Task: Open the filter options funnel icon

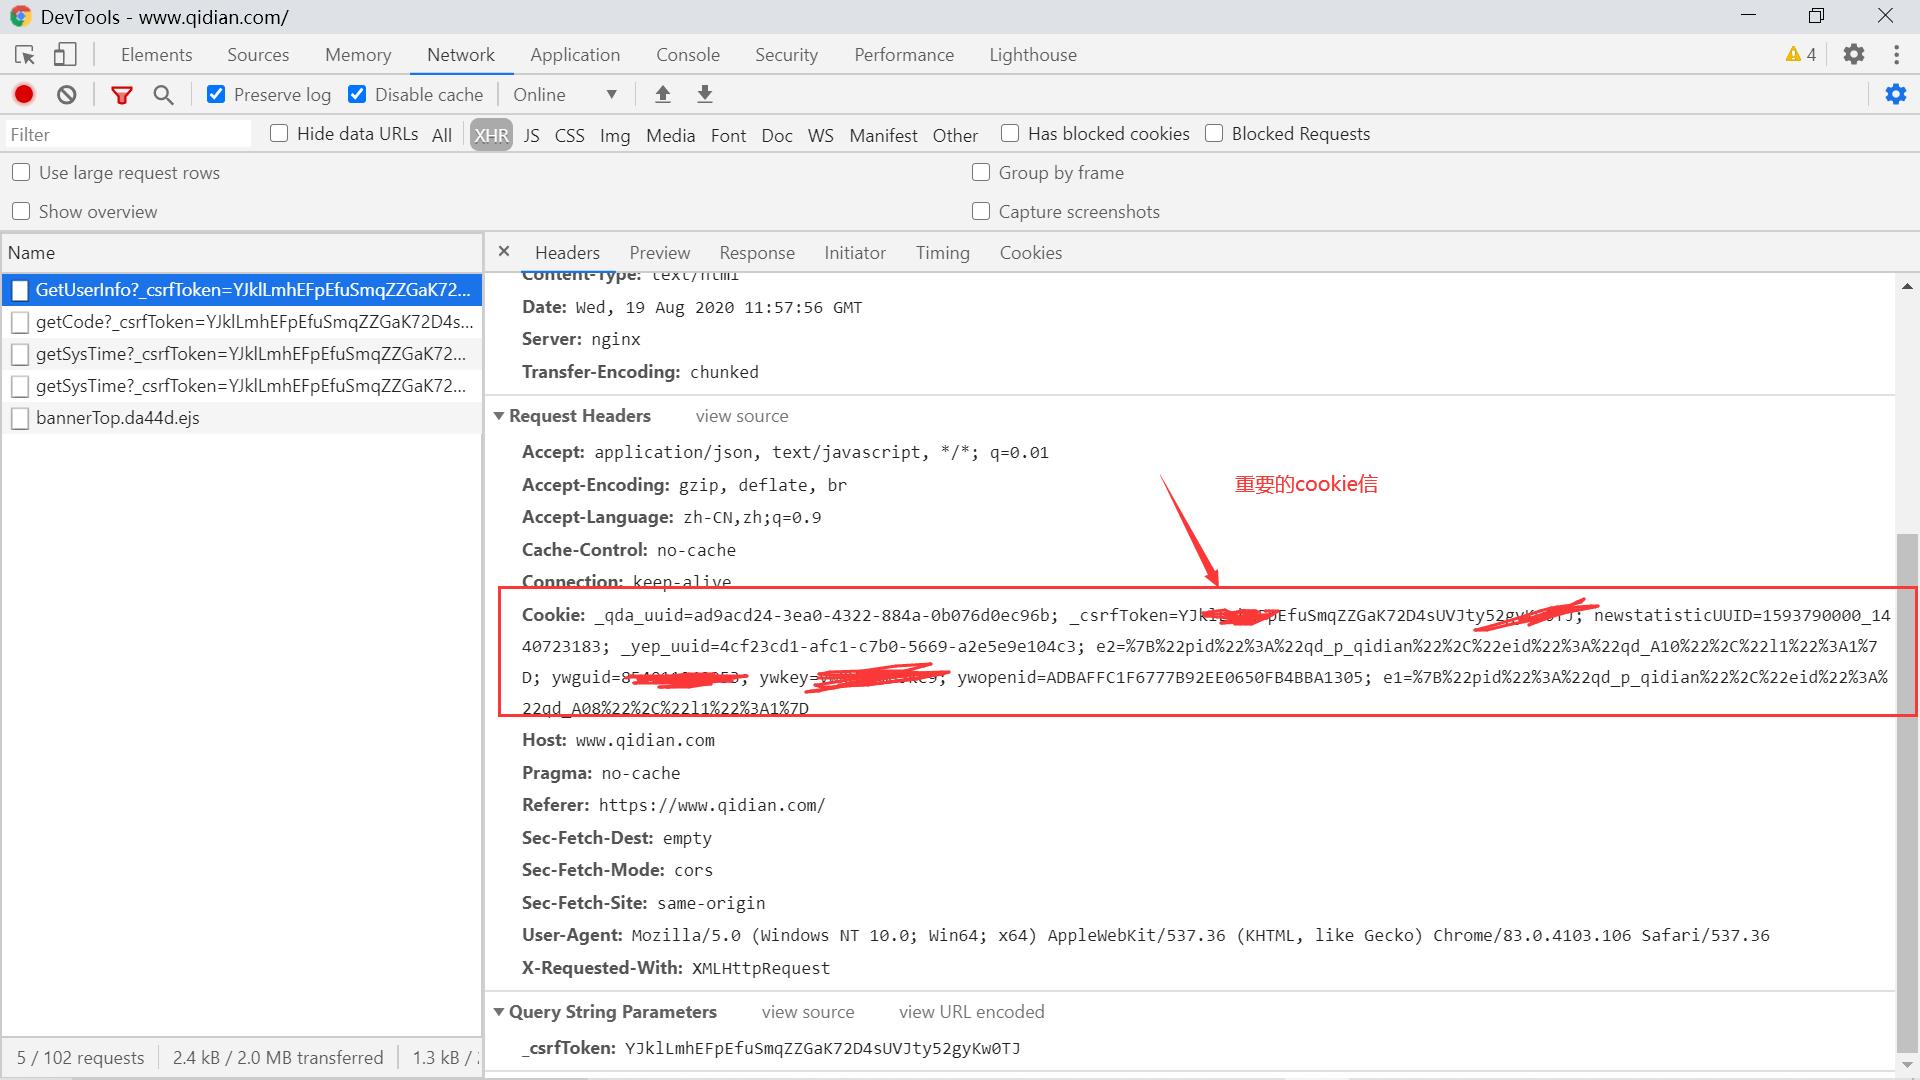Action: [122, 94]
